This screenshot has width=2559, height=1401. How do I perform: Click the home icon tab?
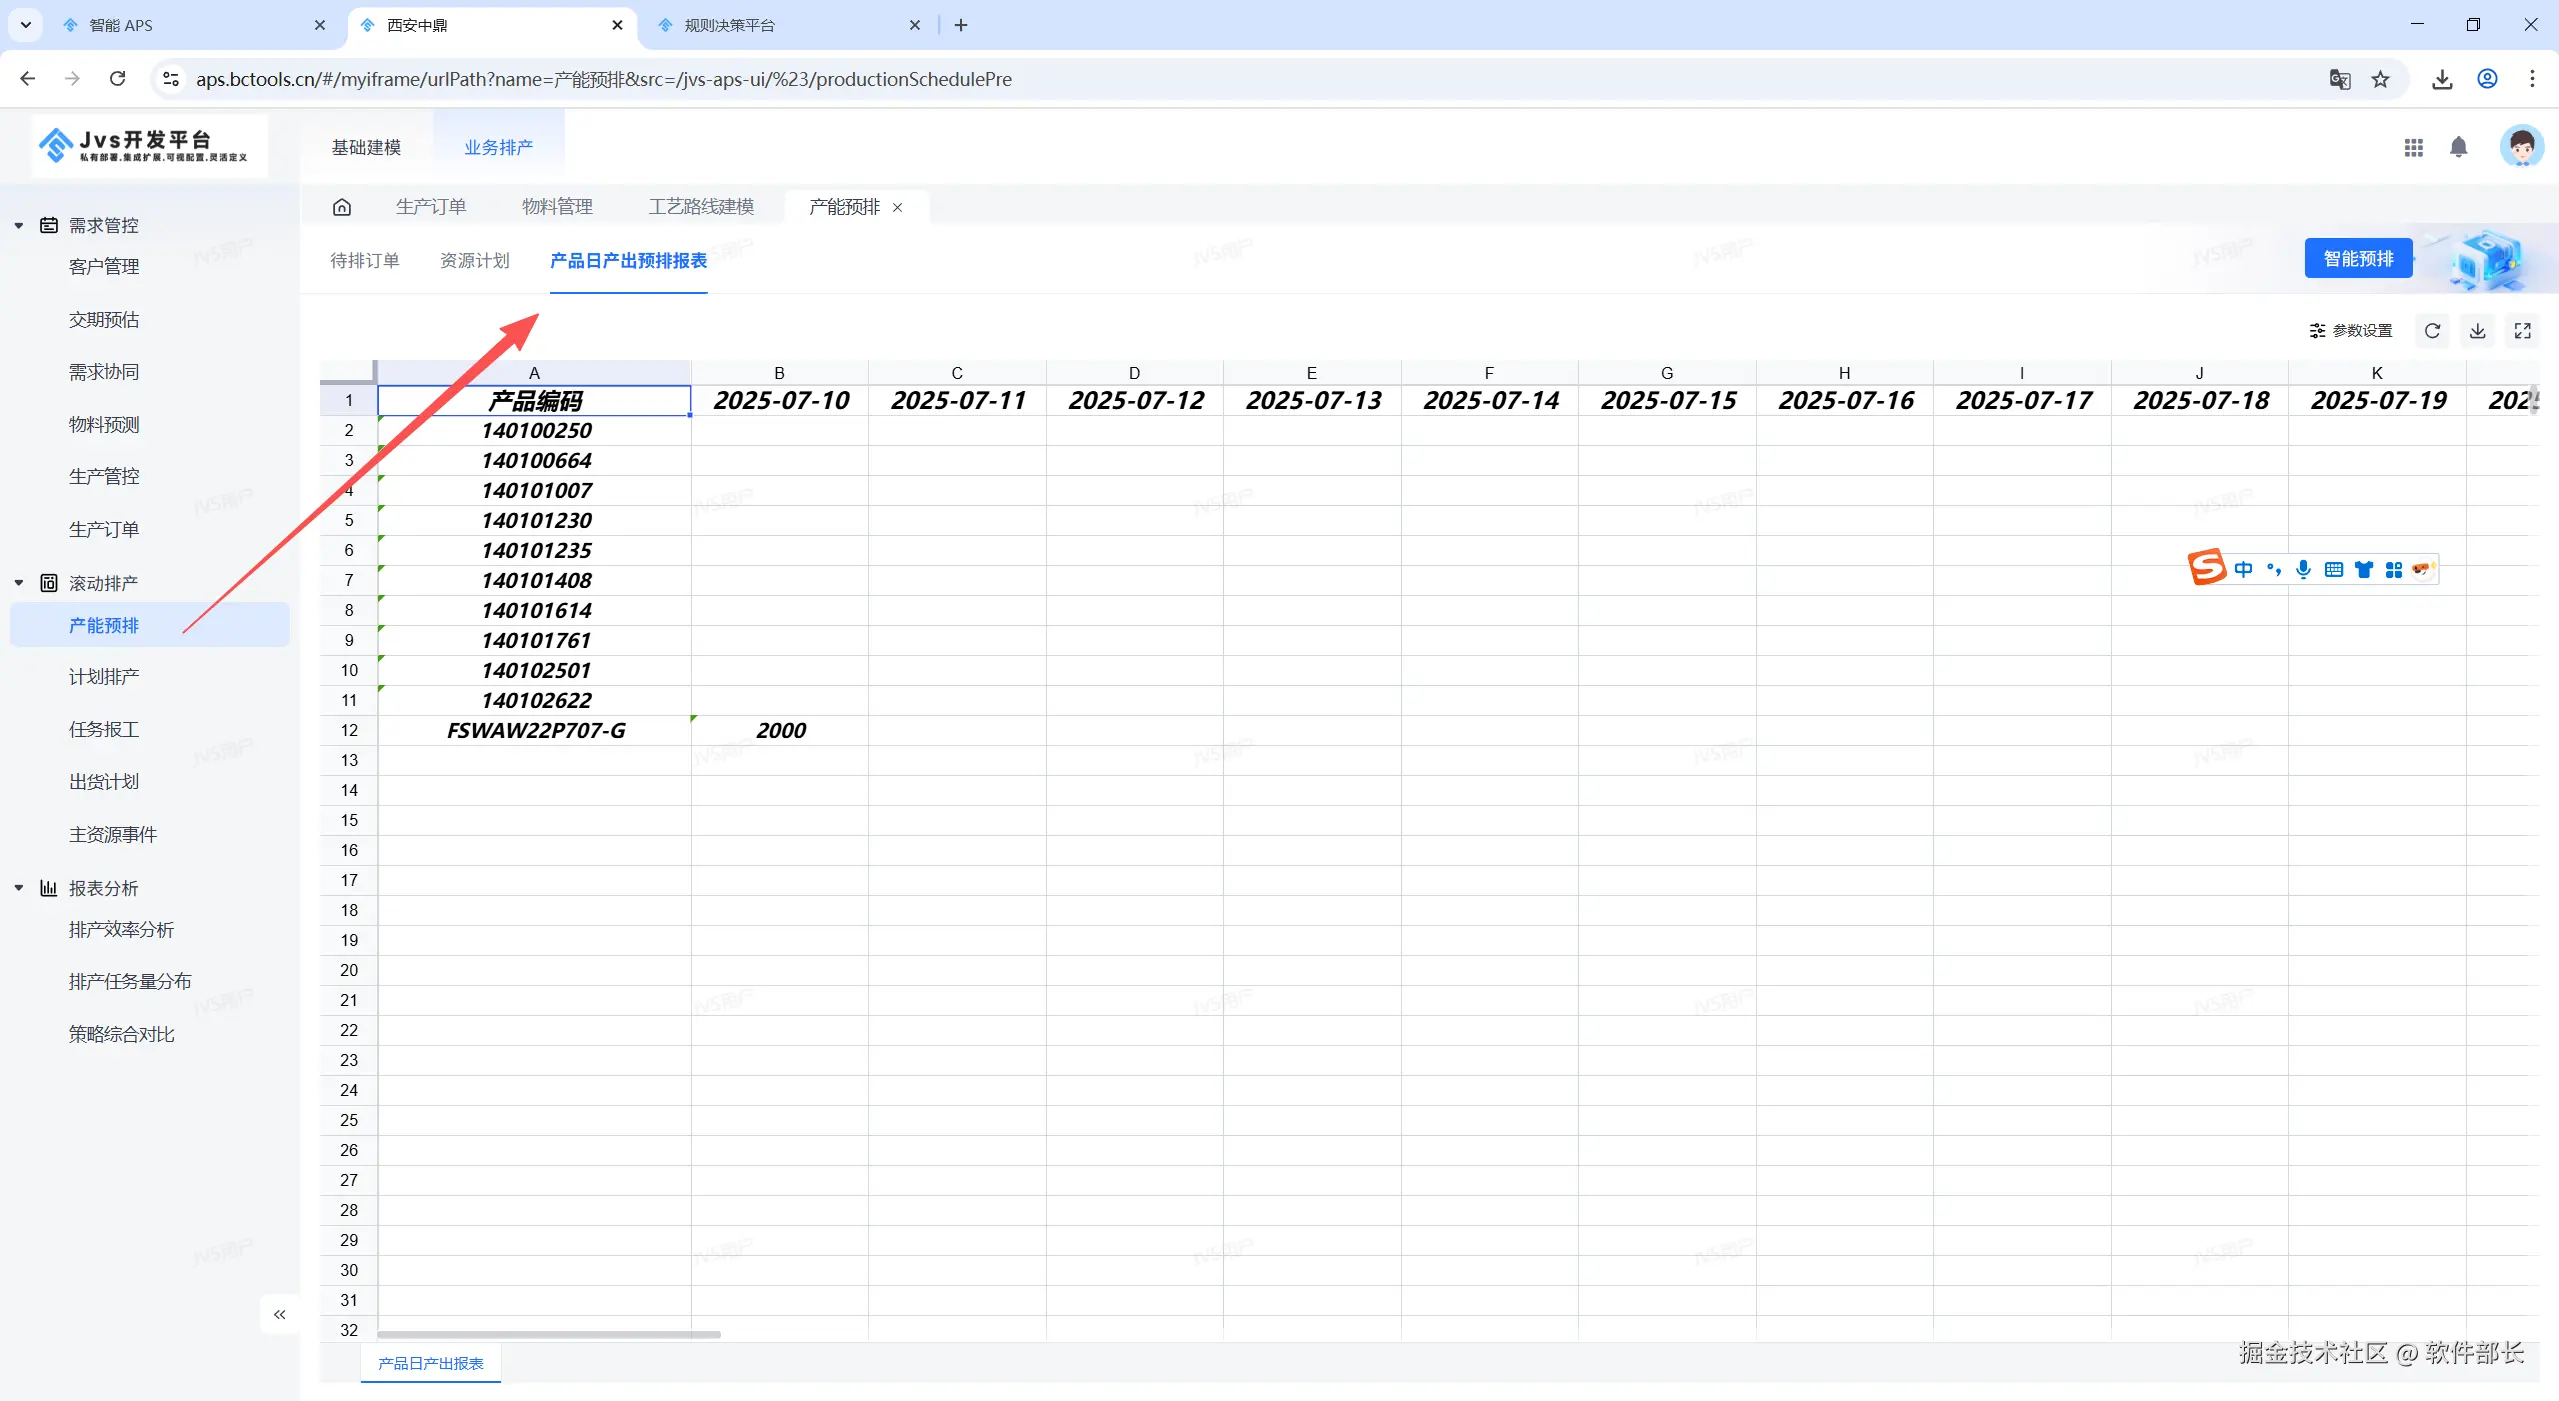(342, 207)
